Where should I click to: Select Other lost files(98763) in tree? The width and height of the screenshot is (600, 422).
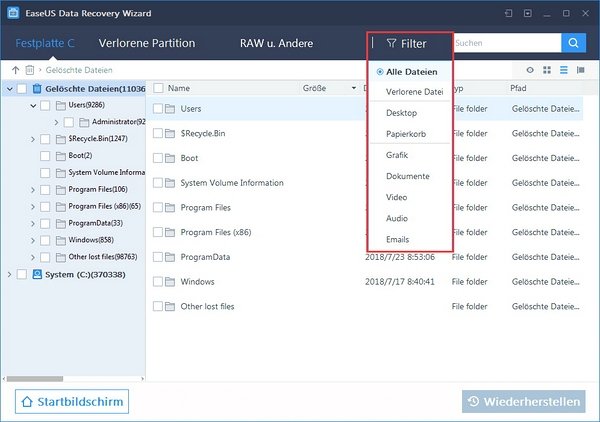103,257
